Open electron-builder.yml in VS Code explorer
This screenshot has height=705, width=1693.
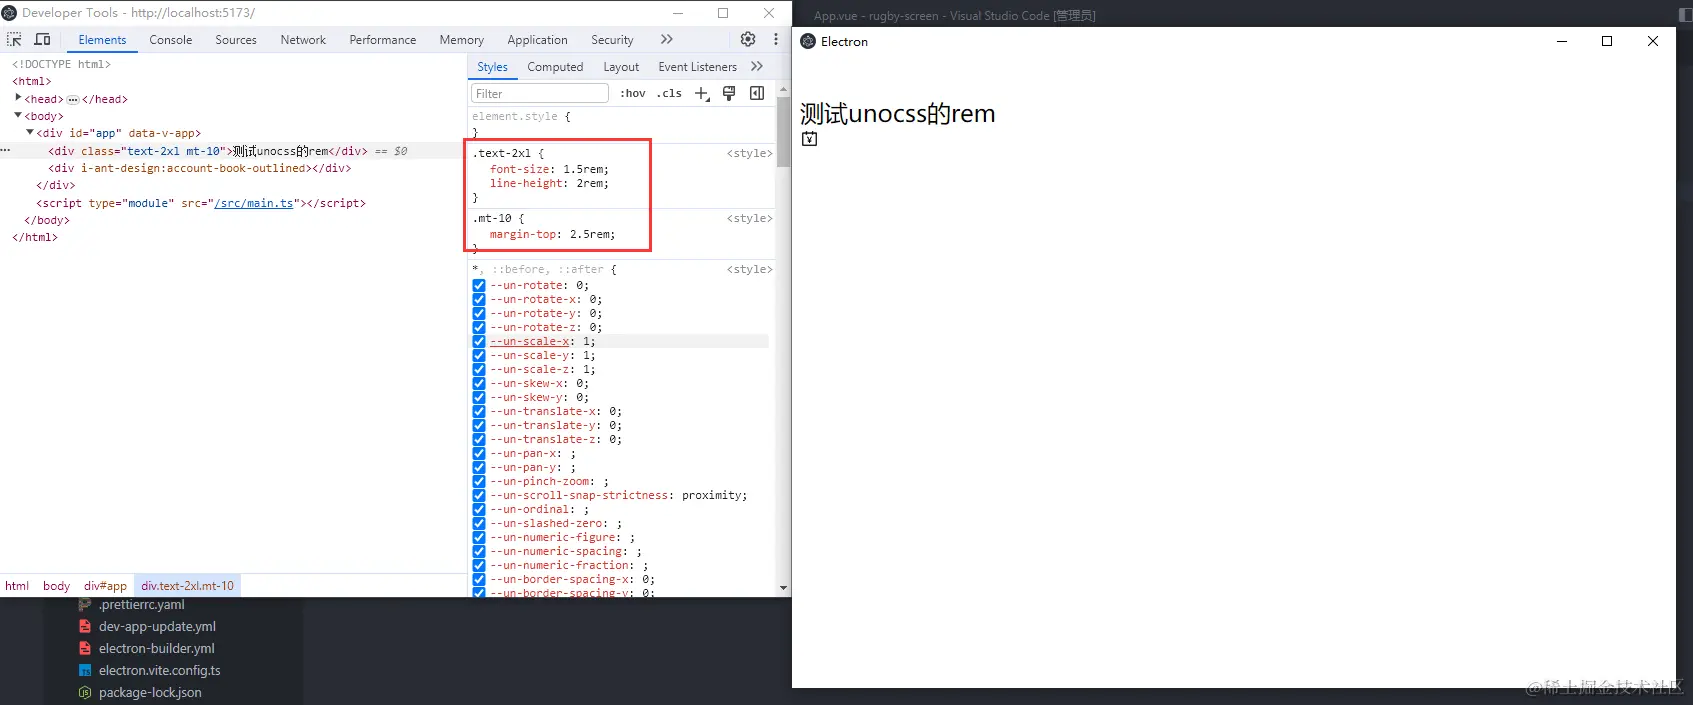coord(157,648)
